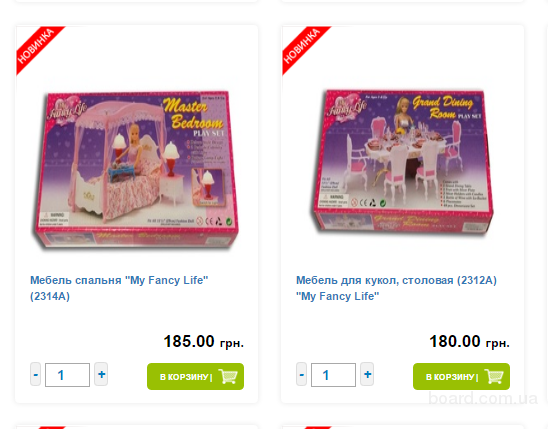Focus the quantity field of the dining set
The width and height of the screenshot is (548, 429).
(333, 375)
